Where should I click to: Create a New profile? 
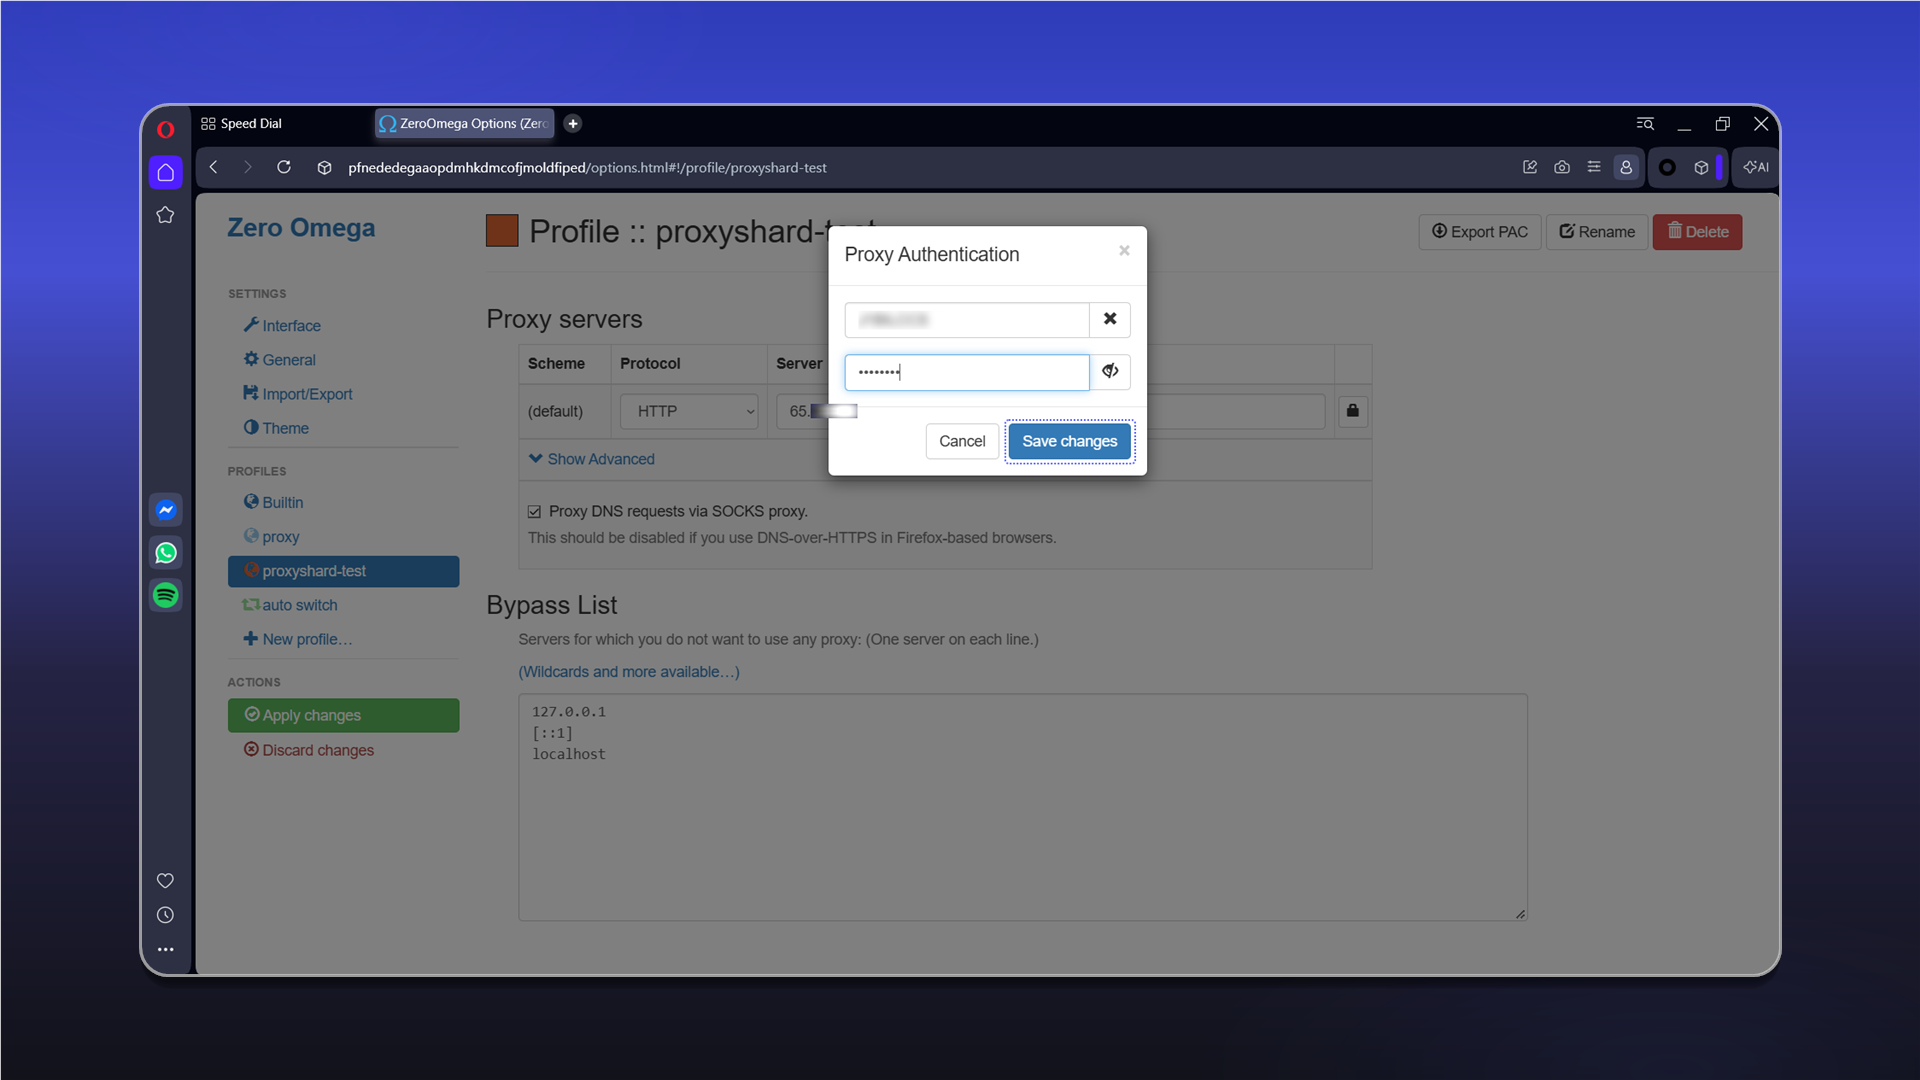[x=297, y=639]
